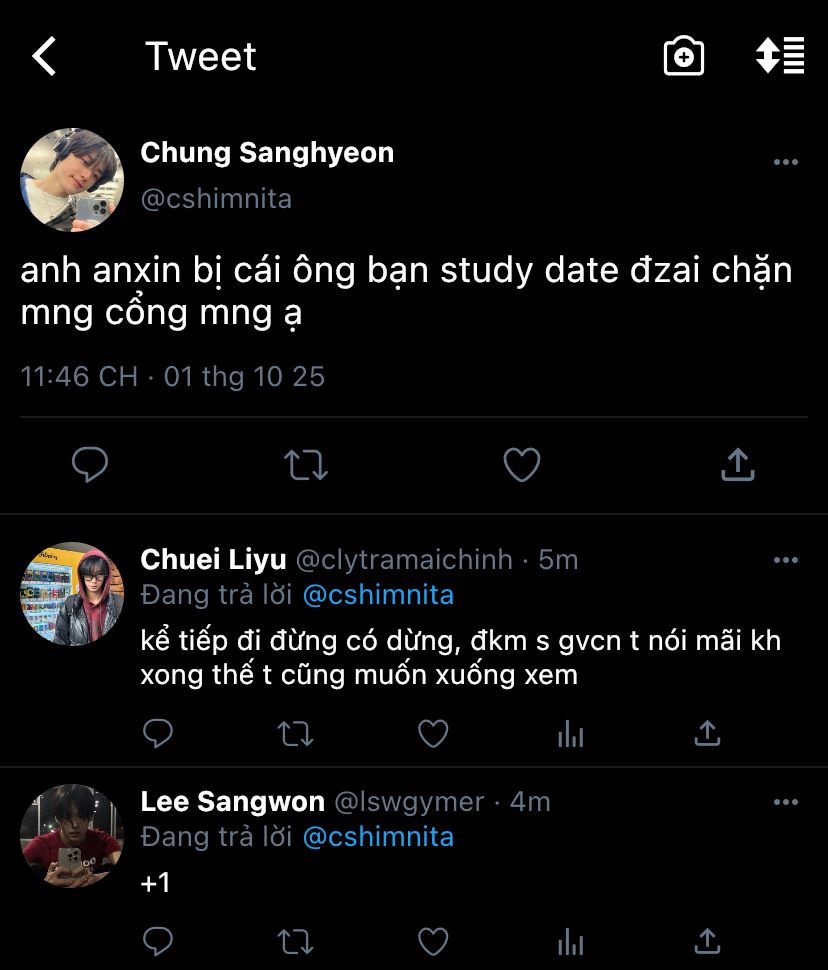Open @cshimnita mention in Chuei Liyu's reply

pos(377,595)
